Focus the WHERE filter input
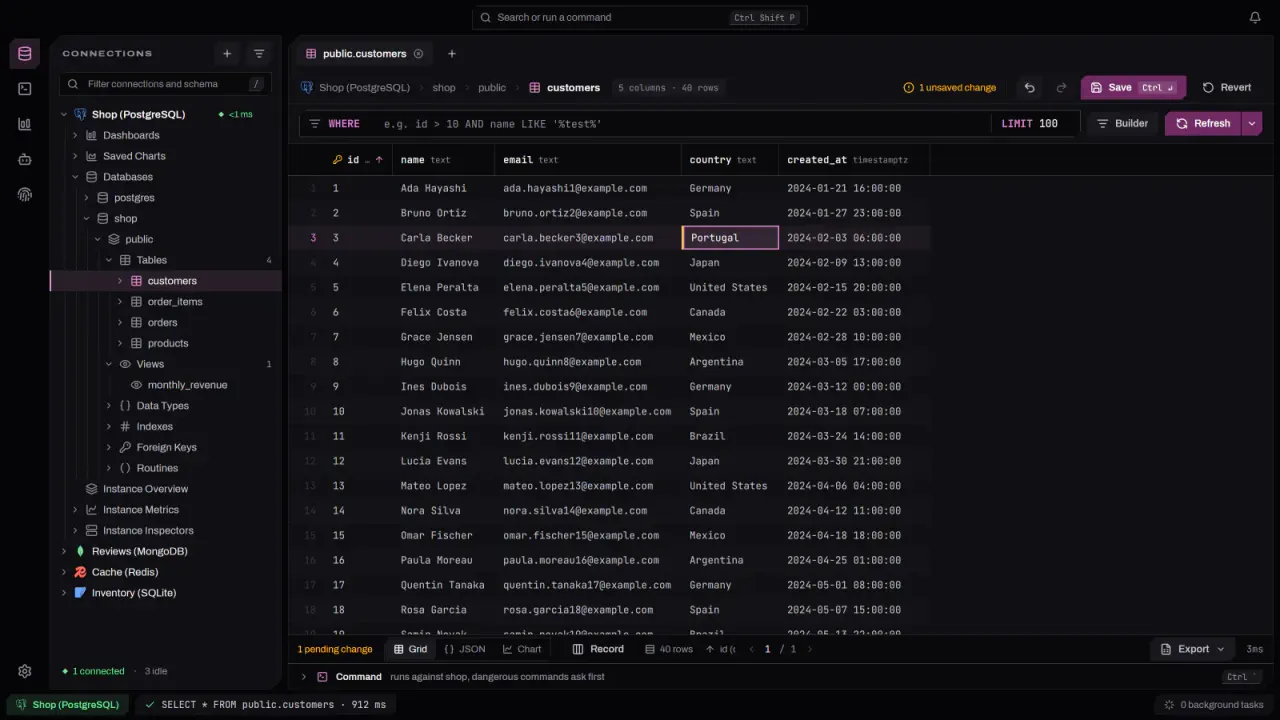 tap(685, 124)
